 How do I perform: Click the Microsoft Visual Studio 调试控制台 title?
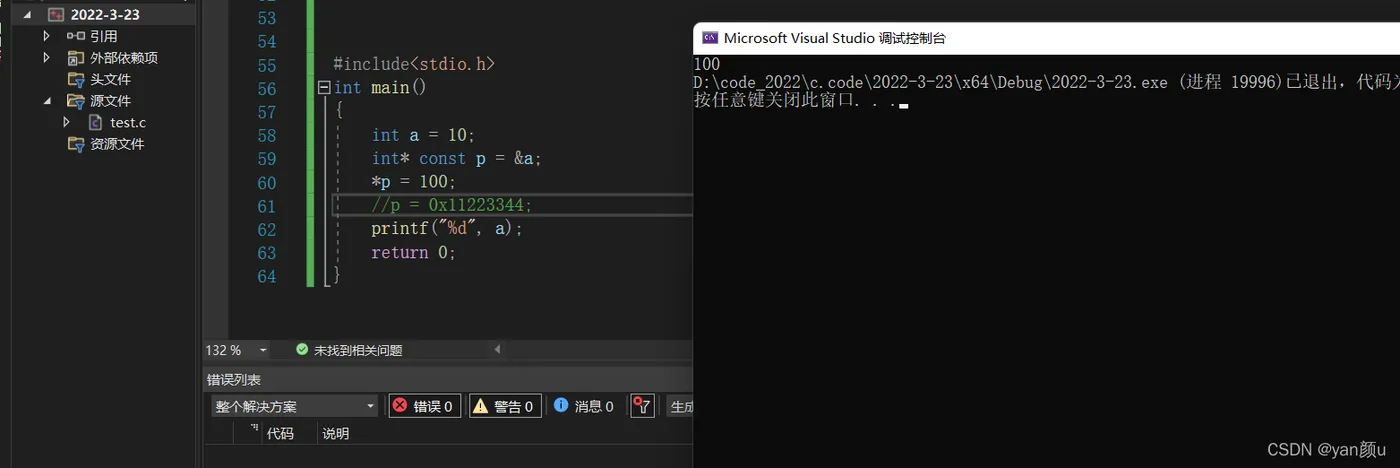coord(834,38)
